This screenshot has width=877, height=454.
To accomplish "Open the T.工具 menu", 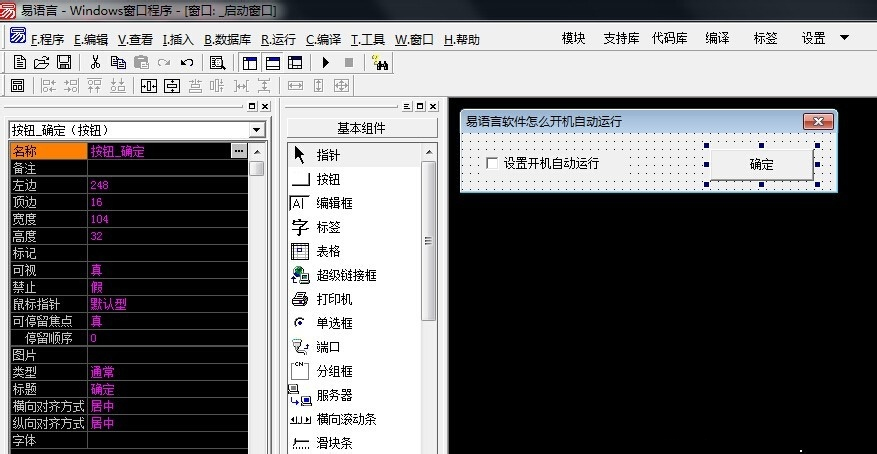I will [367, 40].
